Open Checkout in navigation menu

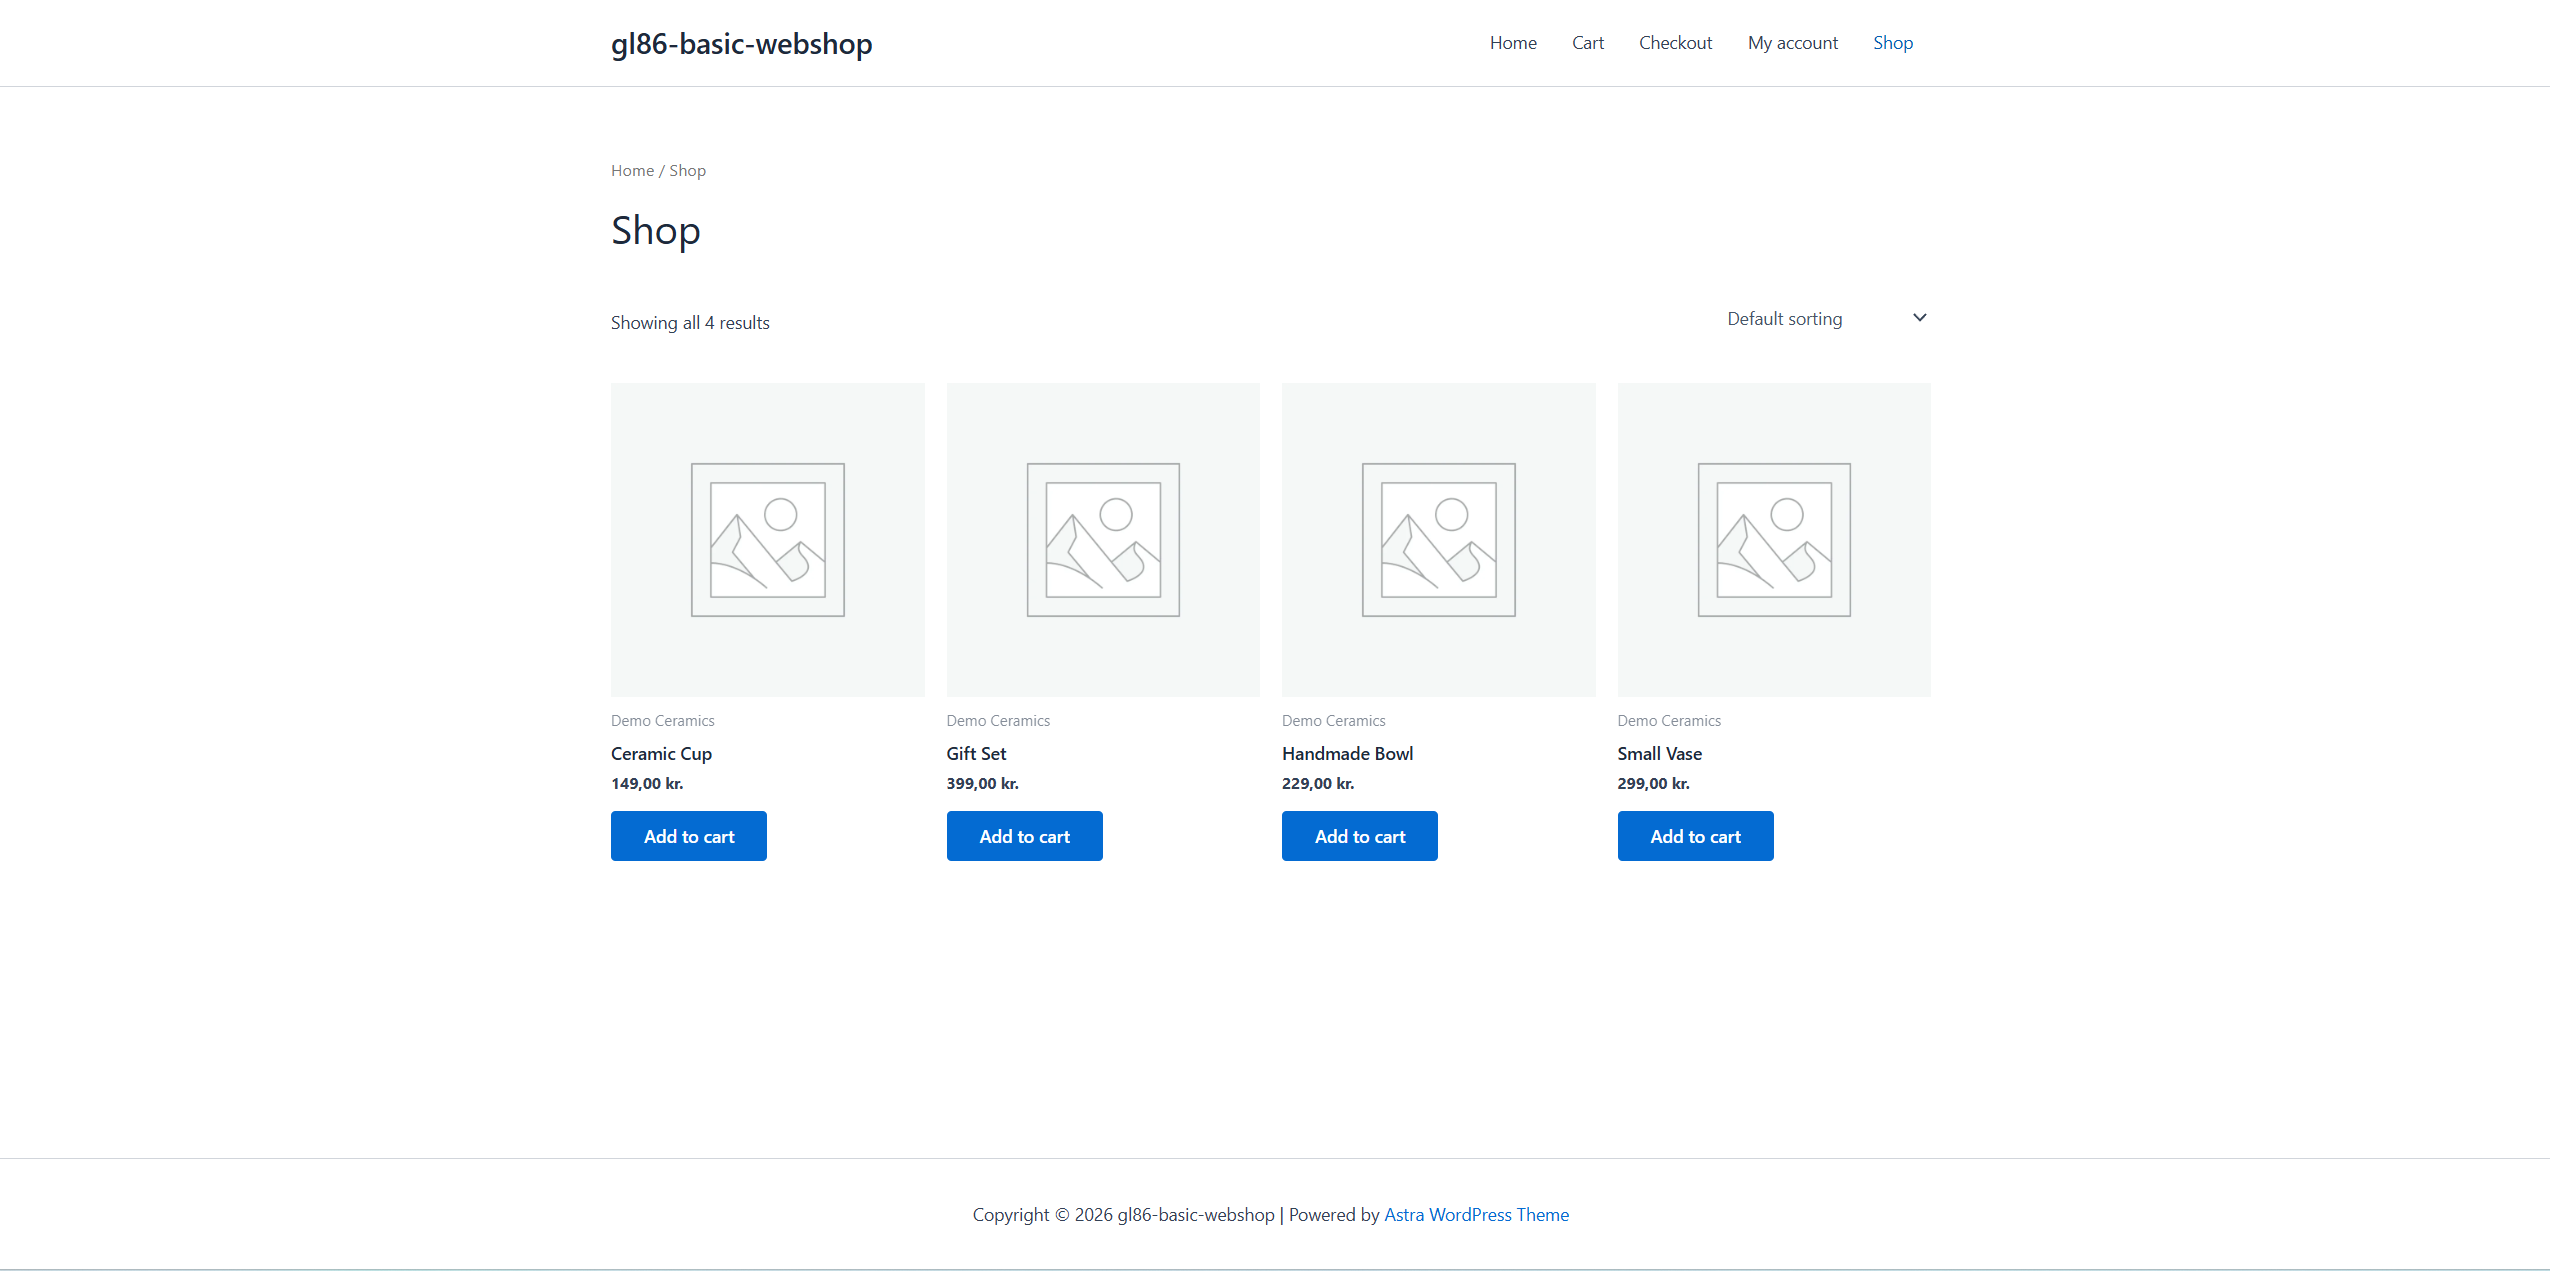click(x=1675, y=43)
